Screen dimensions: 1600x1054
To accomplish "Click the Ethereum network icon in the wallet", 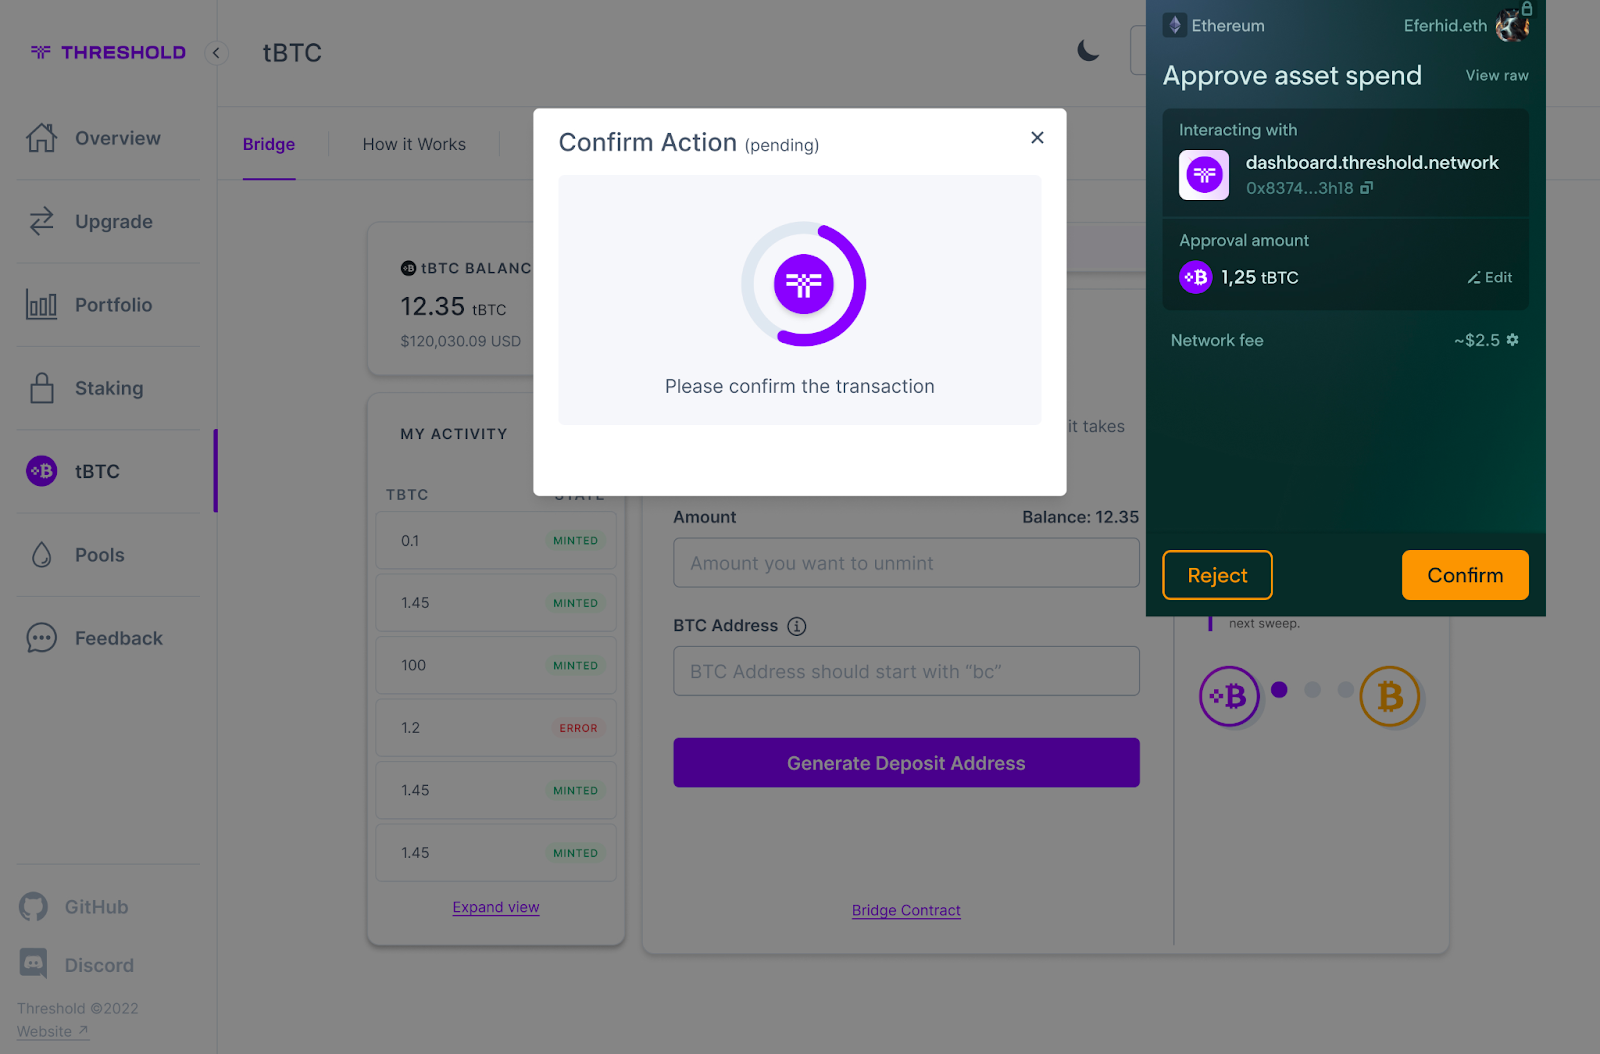I will click(x=1175, y=25).
